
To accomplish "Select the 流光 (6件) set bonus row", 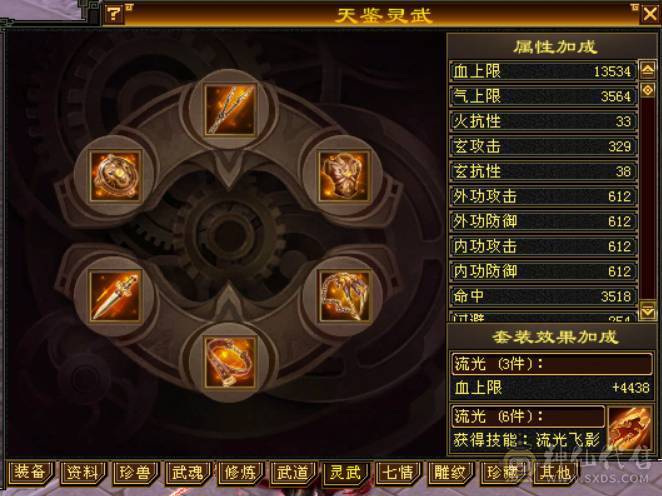I will pos(528,417).
